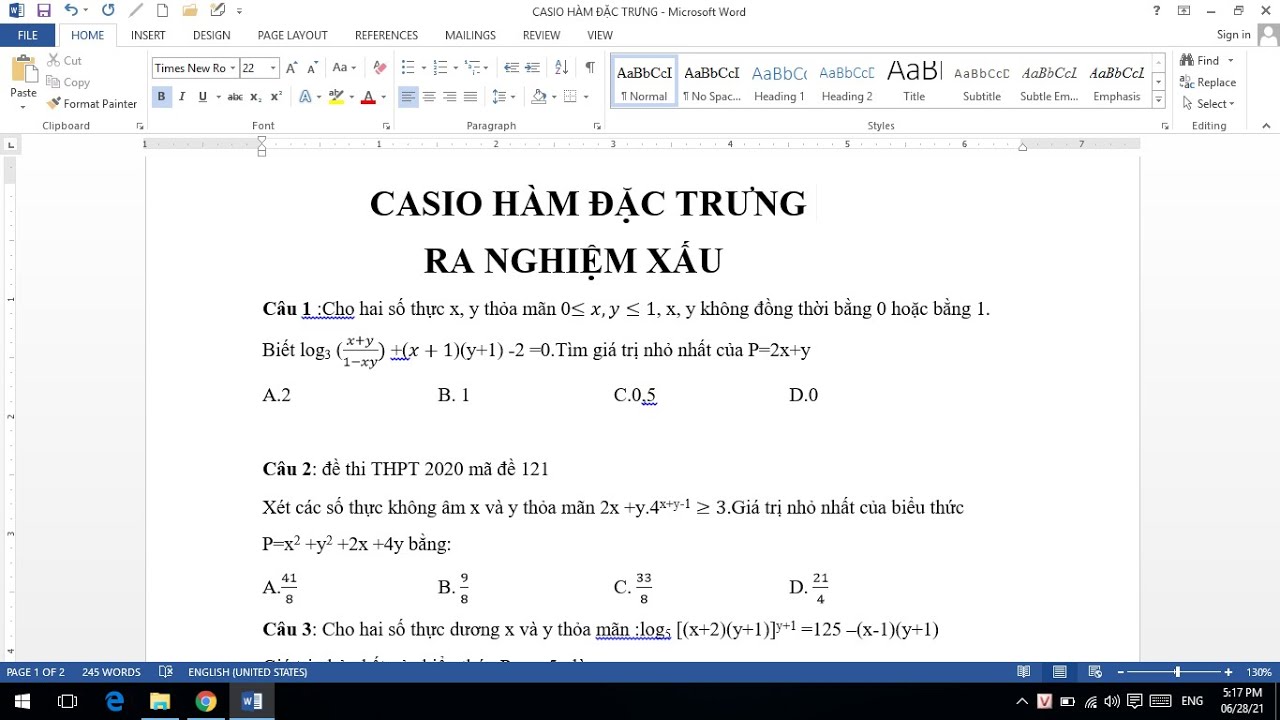Create a new blank document from Quick Access
Viewport: 1280px width, 720px height.
point(162,11)
